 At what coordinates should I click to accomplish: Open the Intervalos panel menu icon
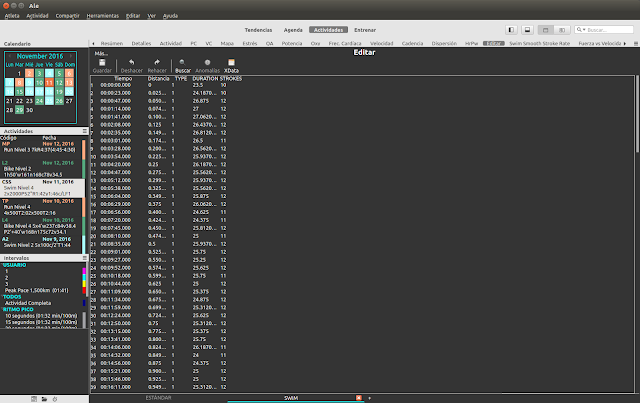pyautogui.click(x=84, y=258)
